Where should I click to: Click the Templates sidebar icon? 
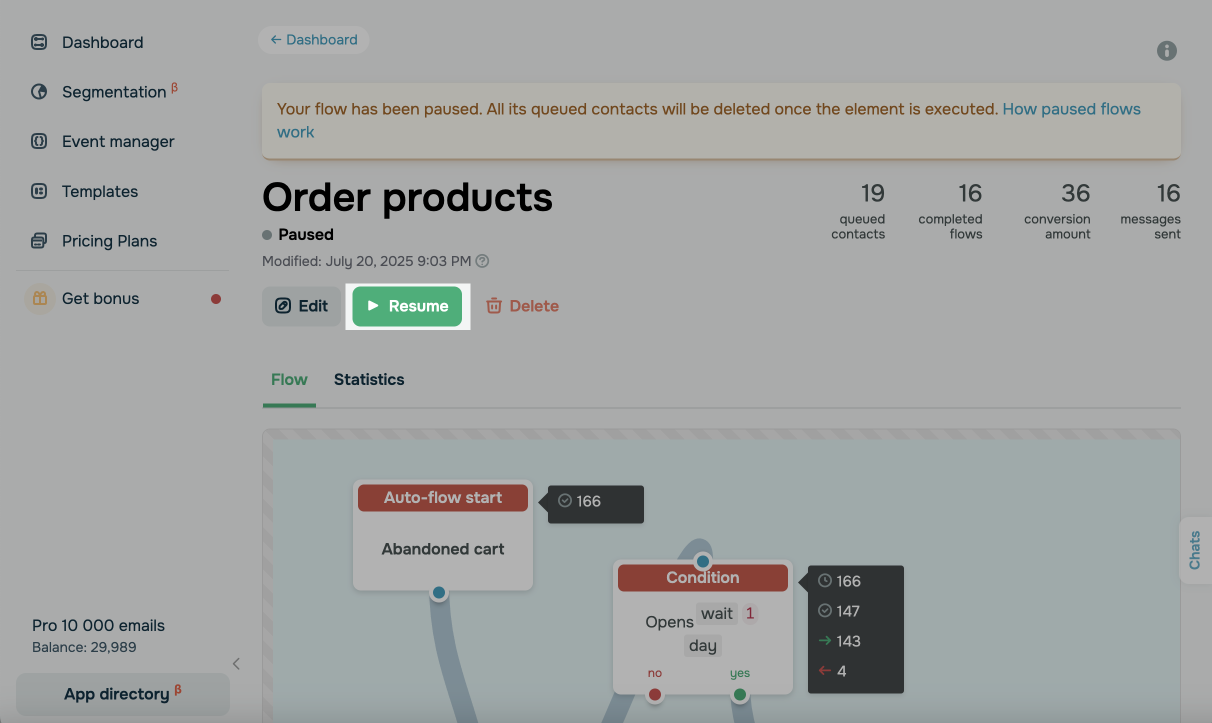pos(39,191)
